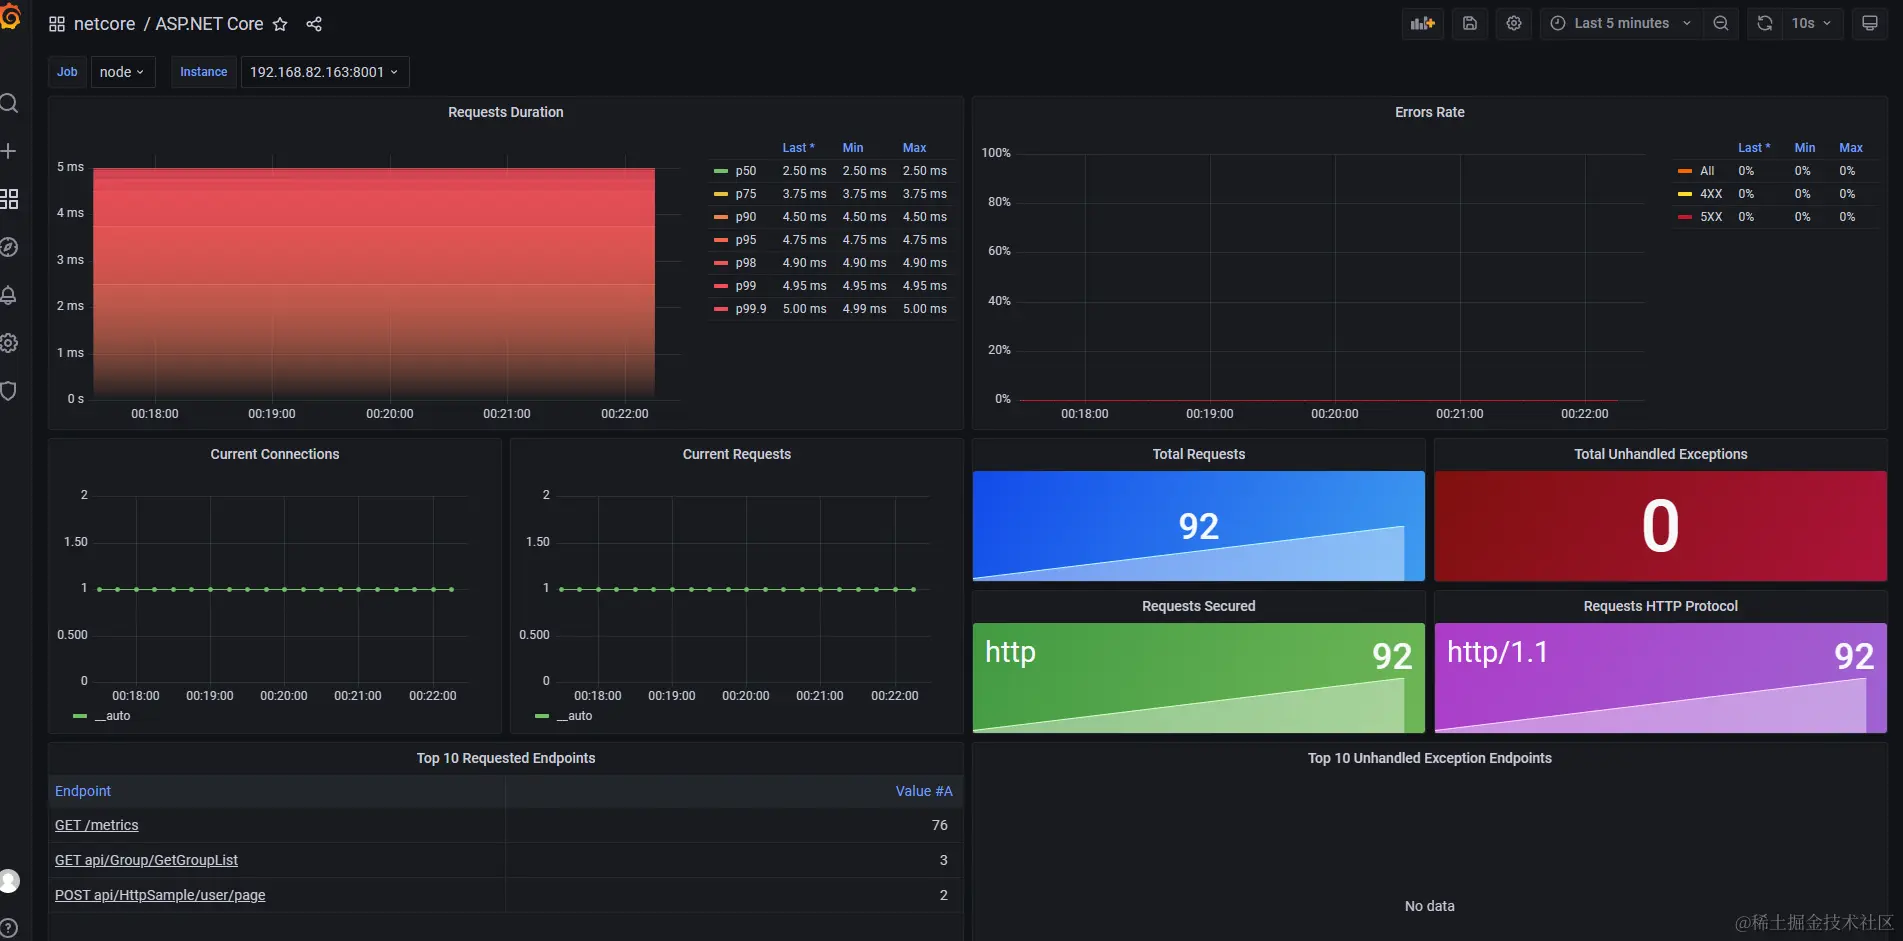The image size is (1903, 941).
Task: Open the Errors Rate panel title menu
Action: click(1429, 112)
